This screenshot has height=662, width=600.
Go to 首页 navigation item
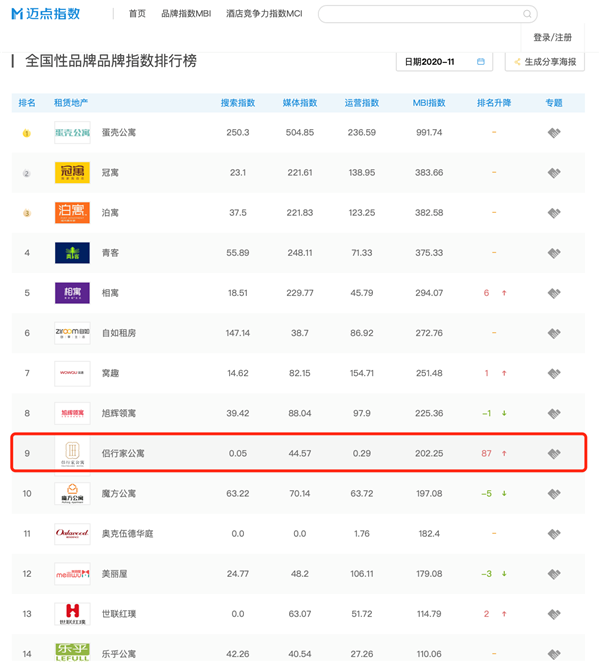[x=137, y=14]
